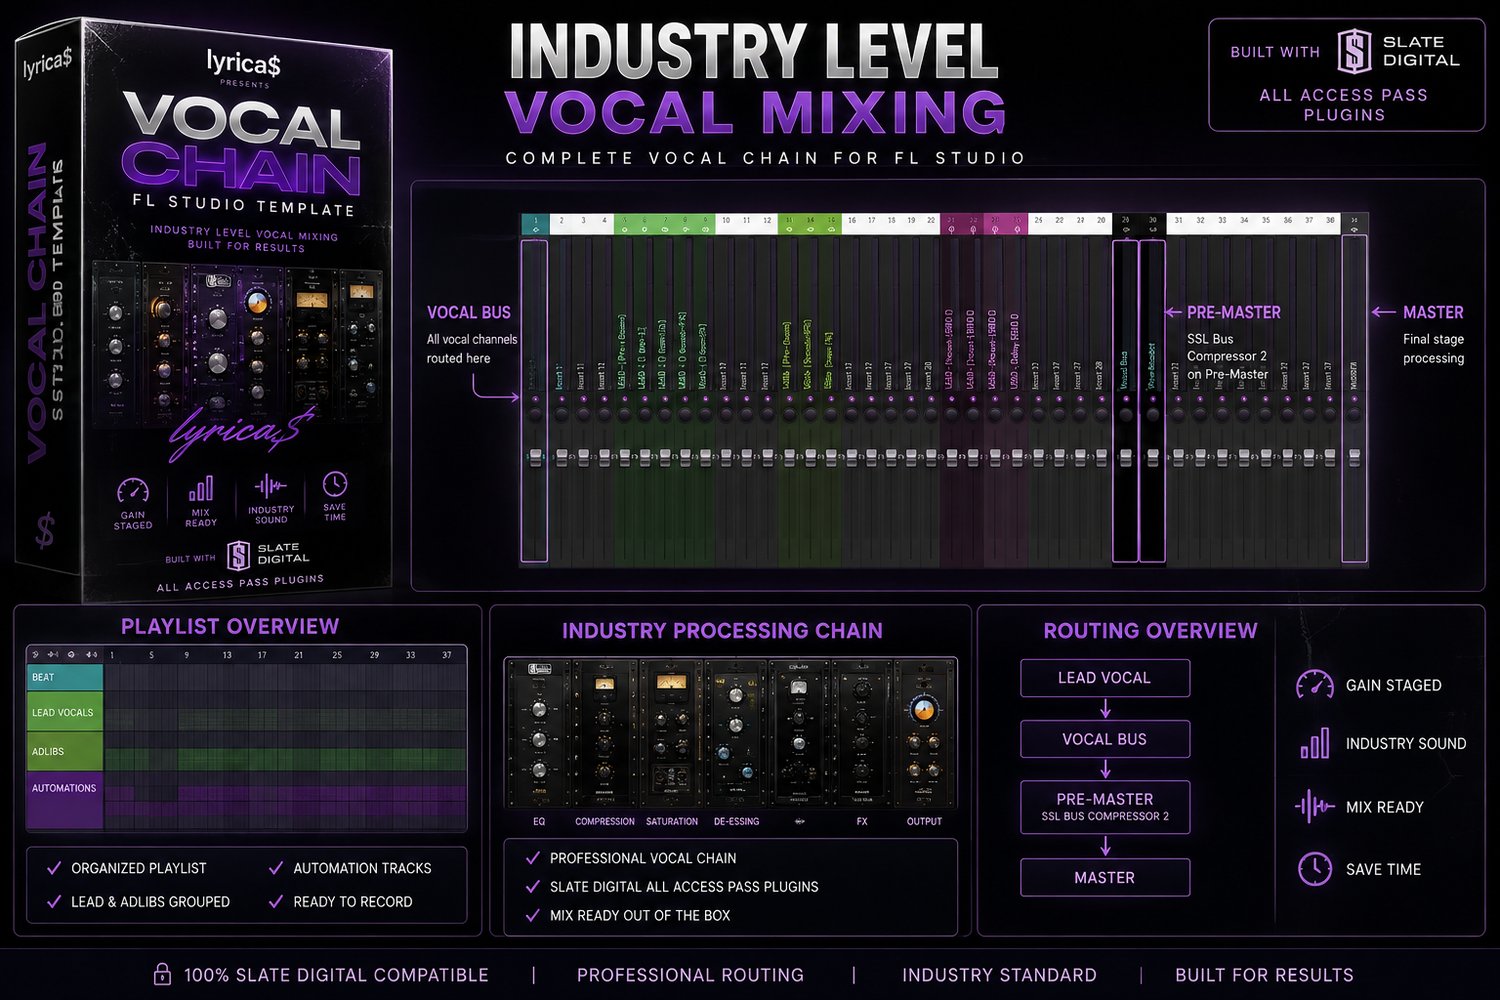Click the Vocal Bus box in Routing Overview
This screenshot has width=1500, height=1000.
(1105, 739)
